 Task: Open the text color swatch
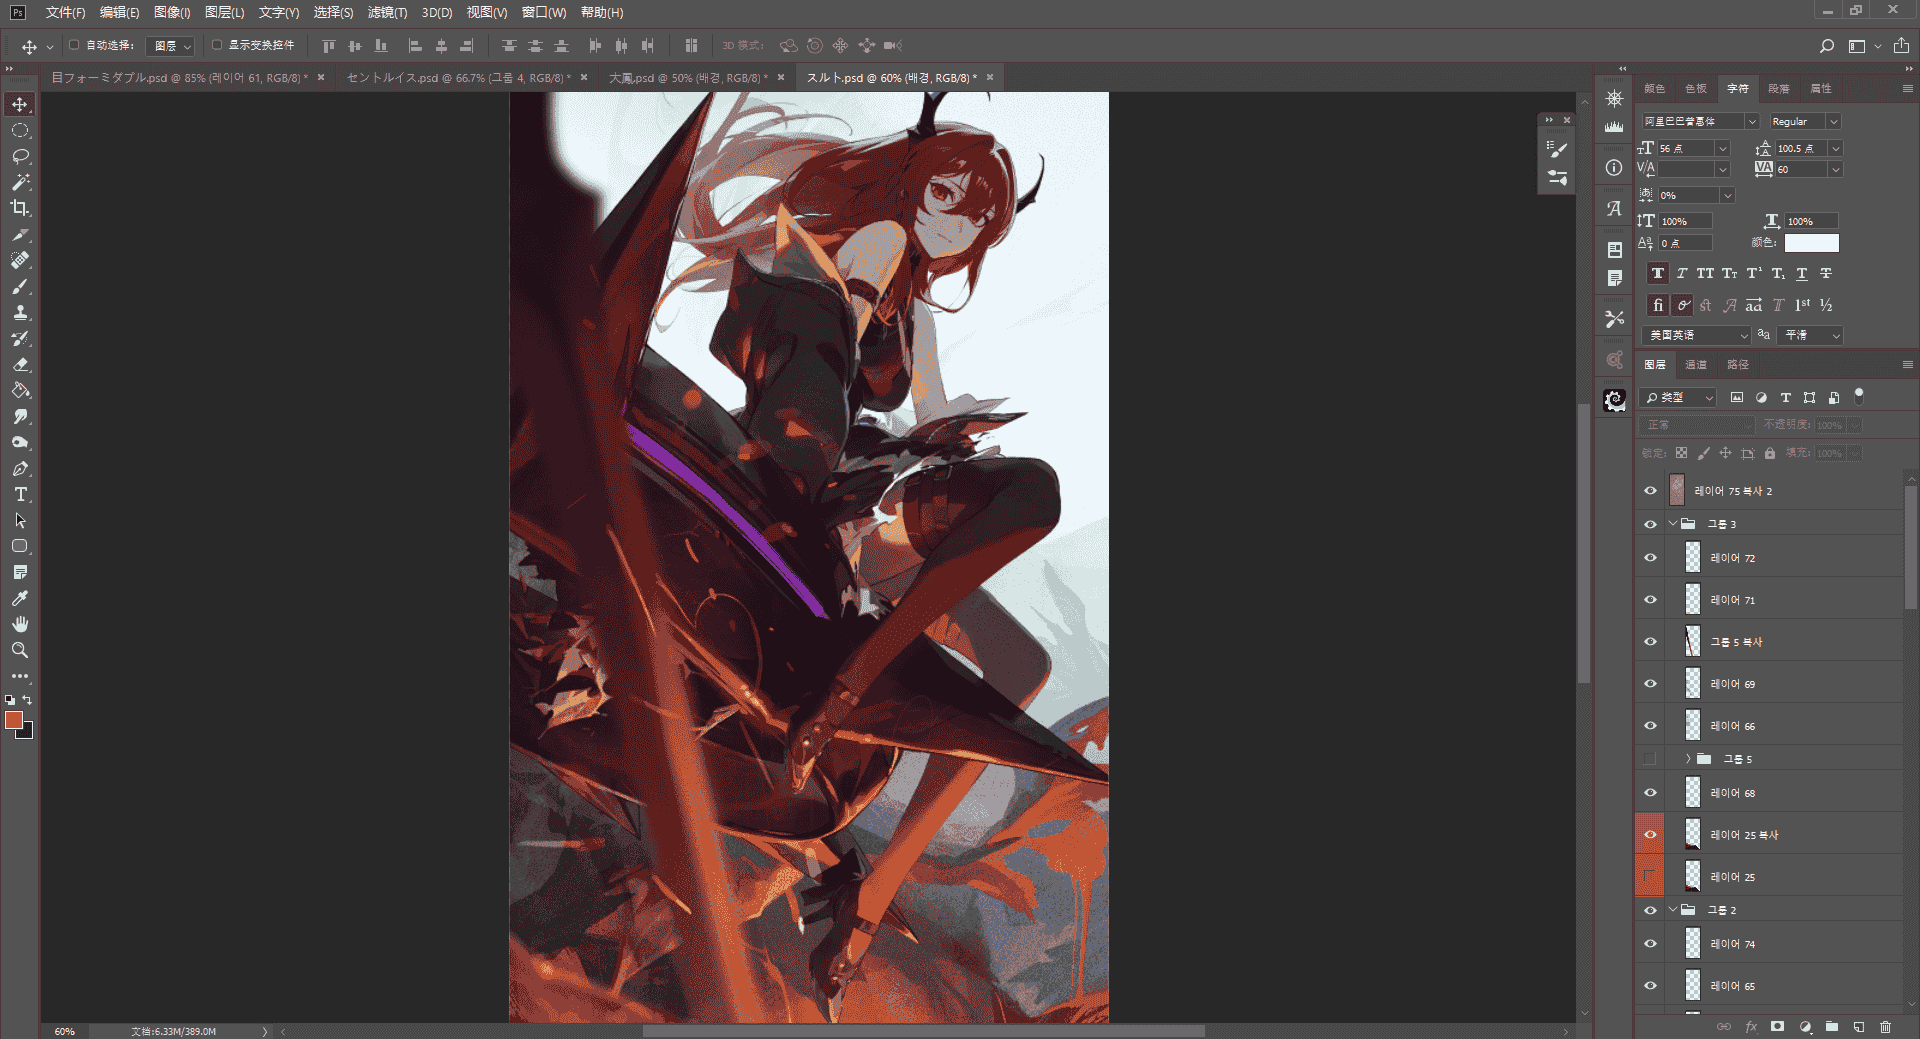click(x=1811, y=243)
